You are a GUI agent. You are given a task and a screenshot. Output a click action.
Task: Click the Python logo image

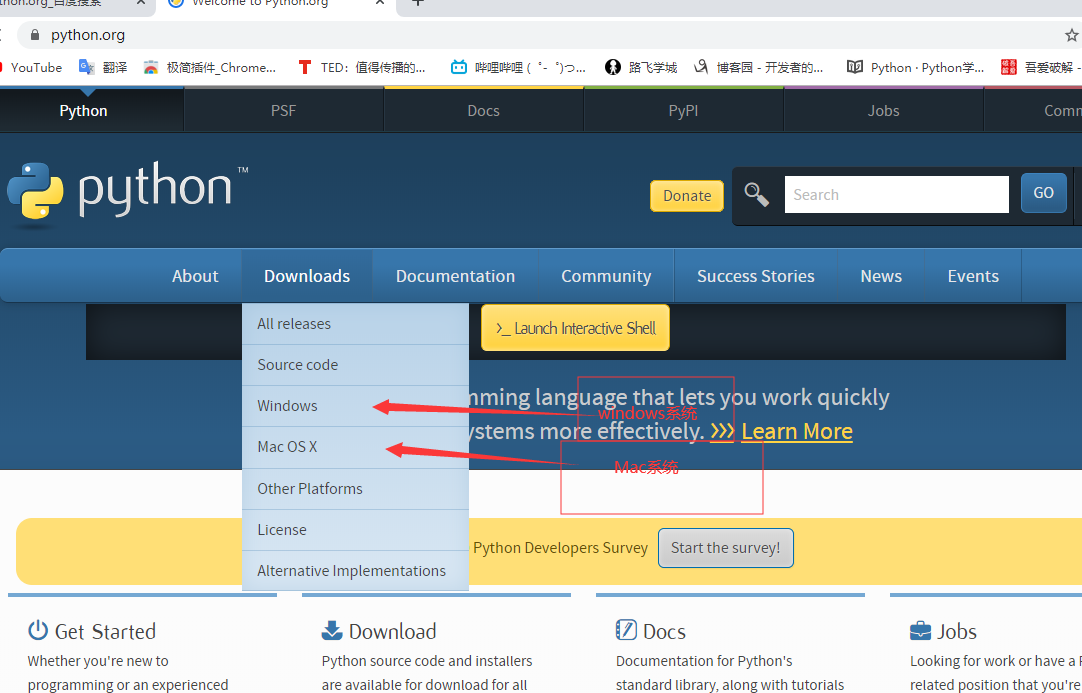[x=126, y=194]
